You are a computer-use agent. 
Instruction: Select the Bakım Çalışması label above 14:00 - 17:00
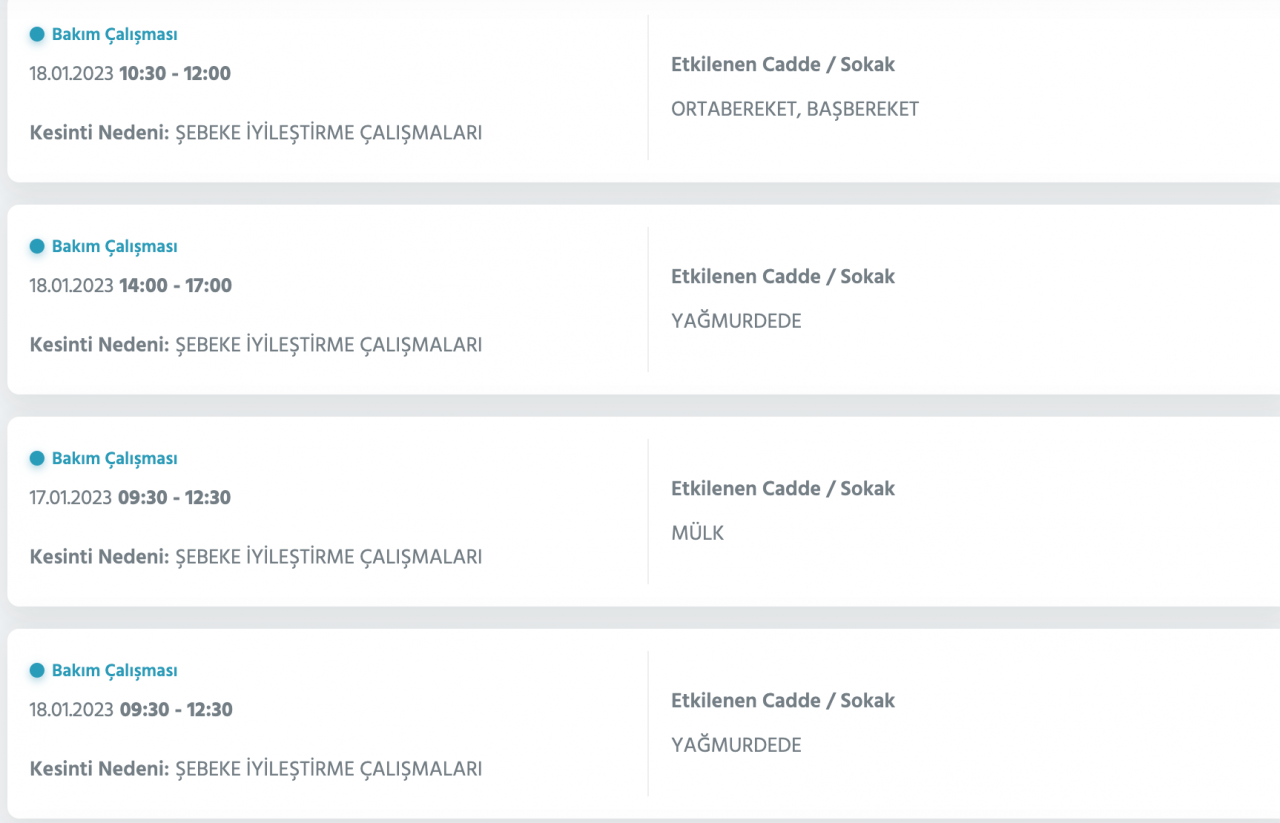tap(114, 246)
